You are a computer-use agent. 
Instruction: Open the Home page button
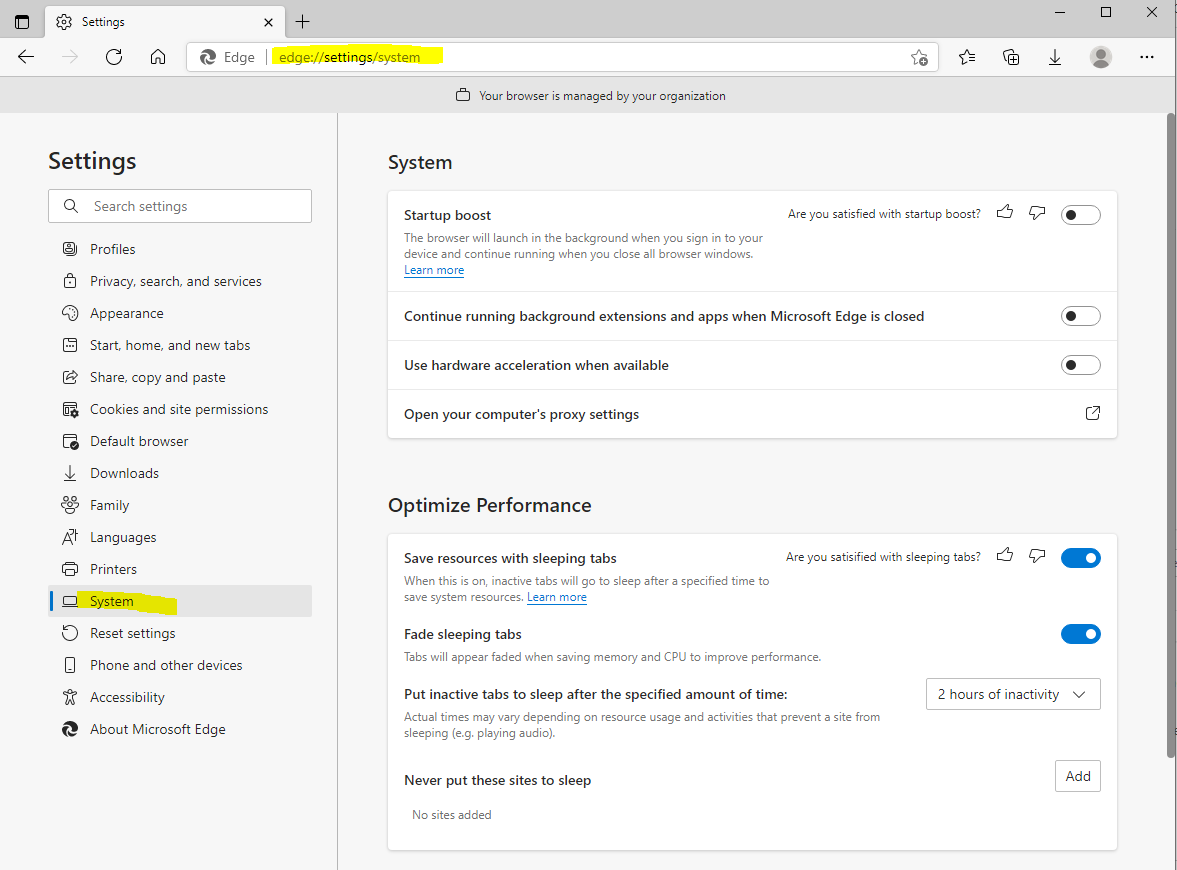pyautogui.click(x=158, y=57)
